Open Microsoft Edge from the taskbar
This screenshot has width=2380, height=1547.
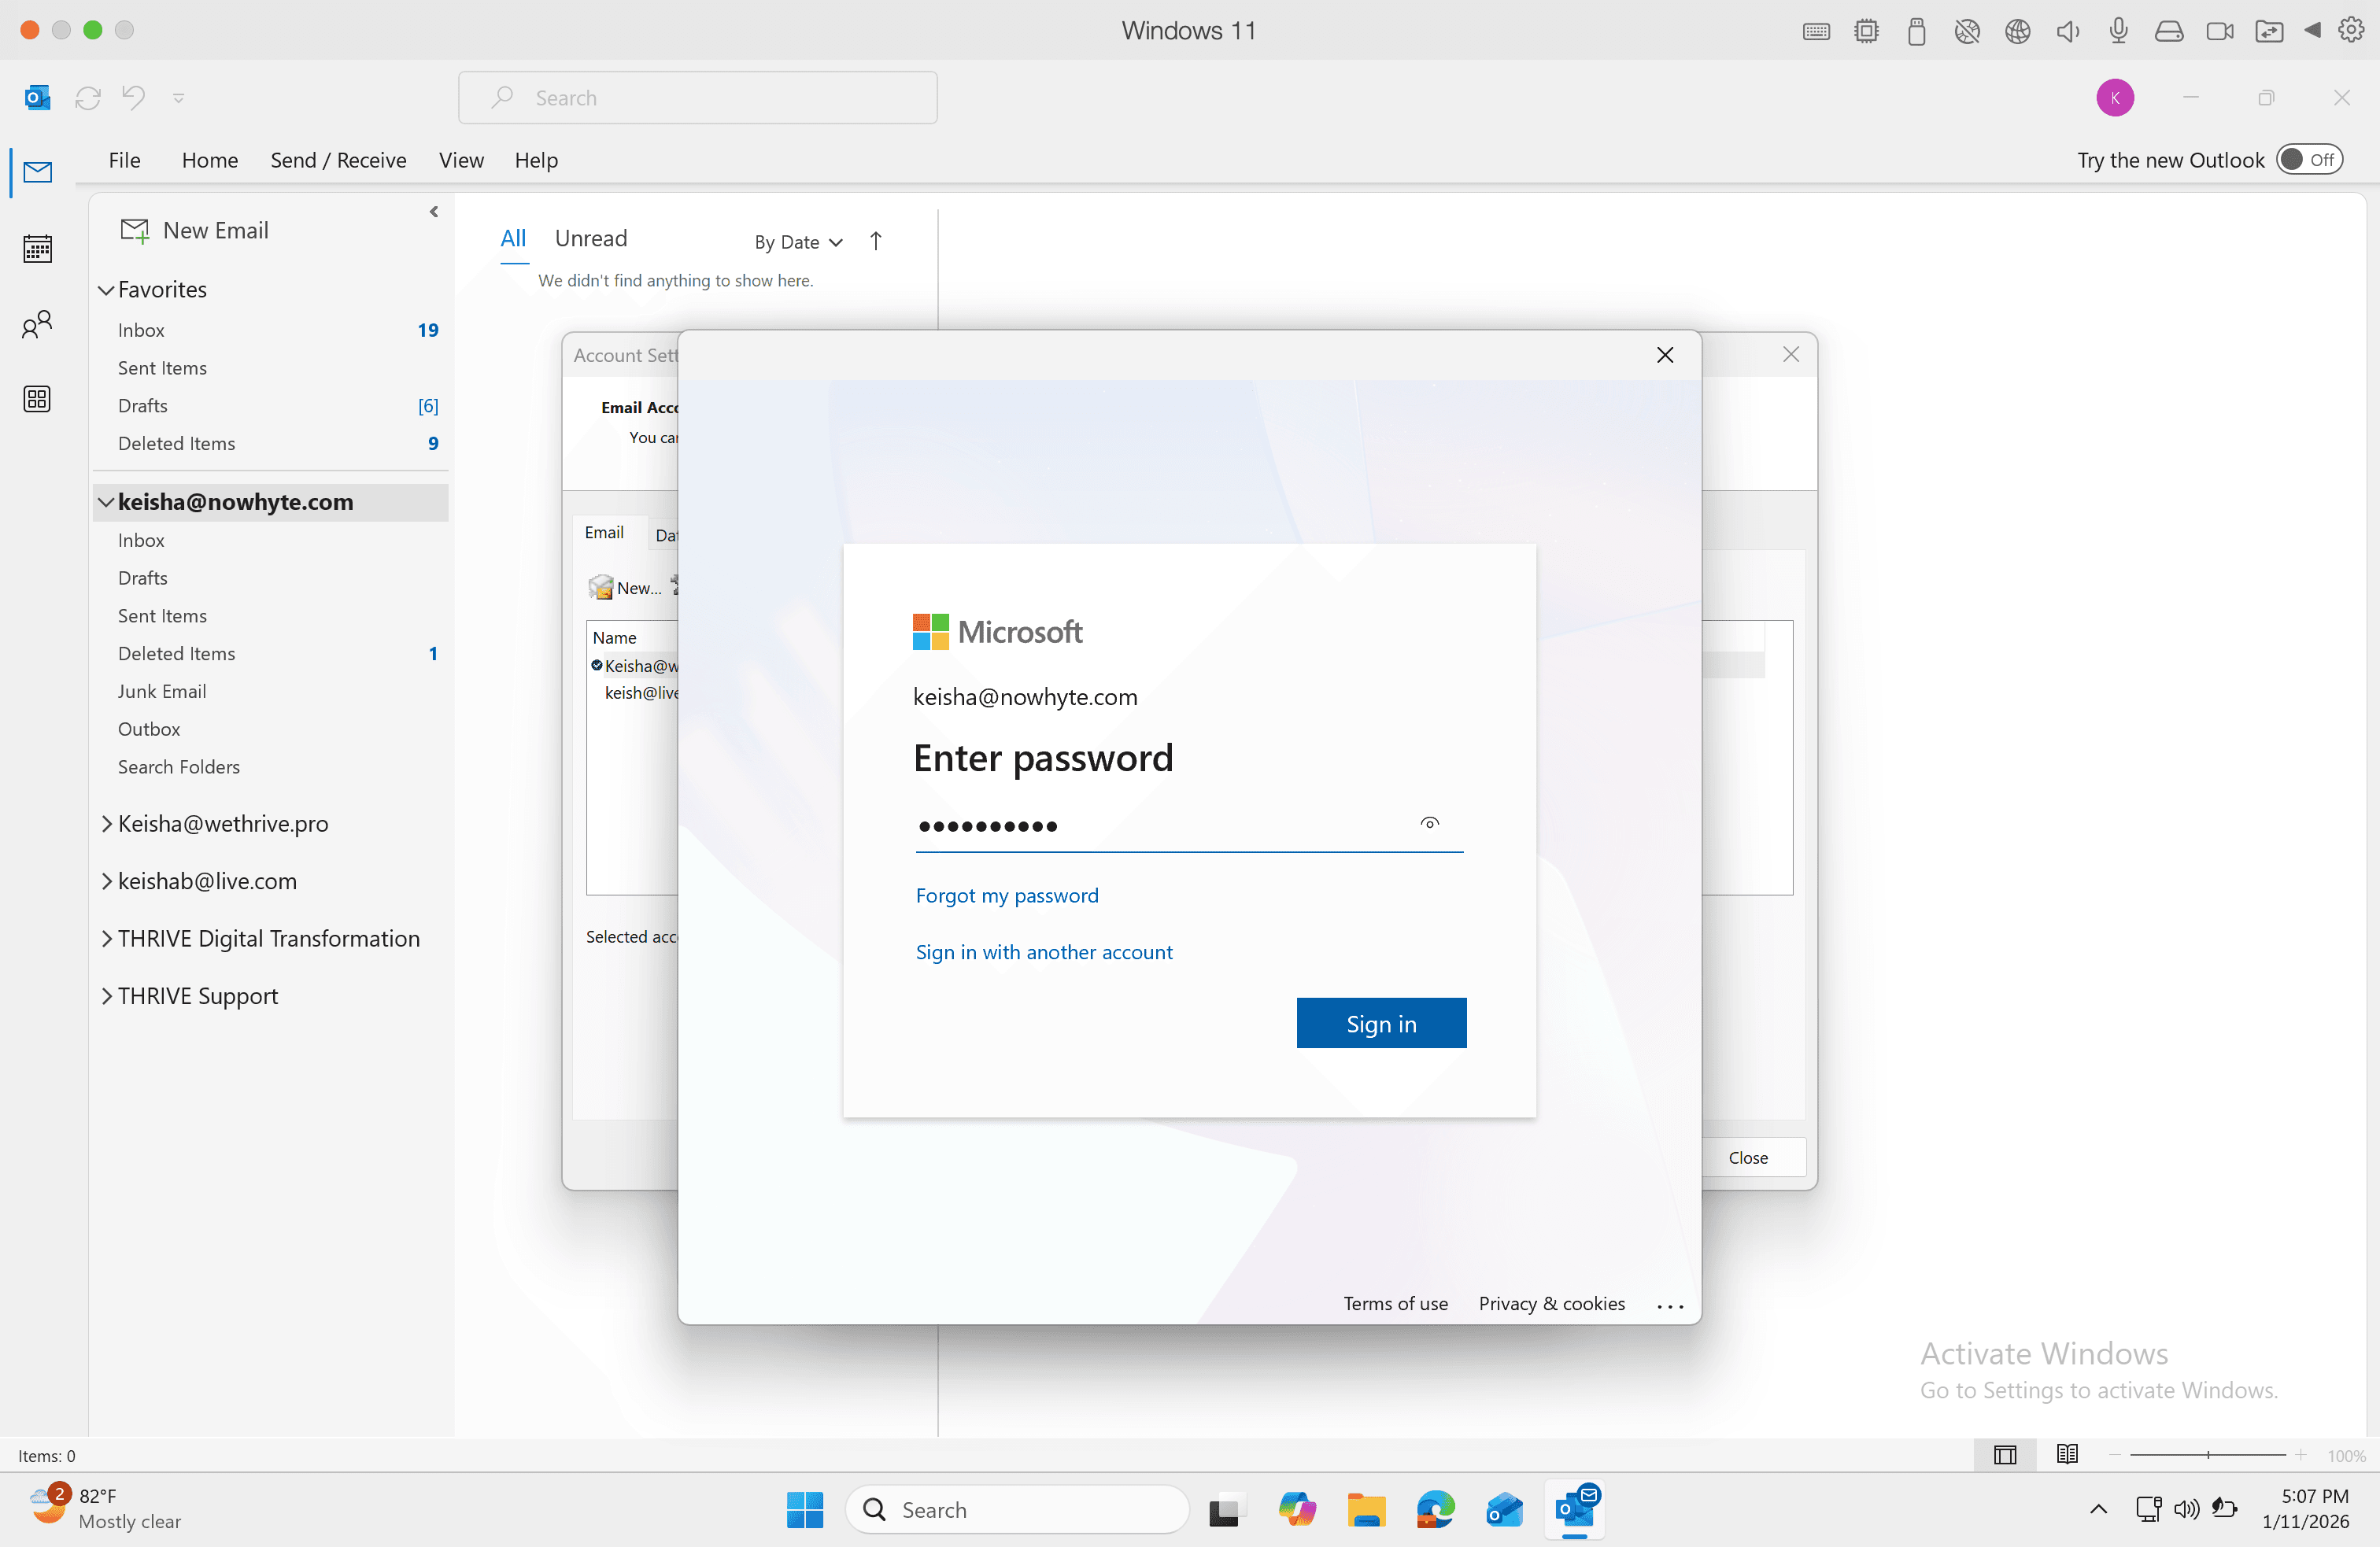tap(1435, 1509)
